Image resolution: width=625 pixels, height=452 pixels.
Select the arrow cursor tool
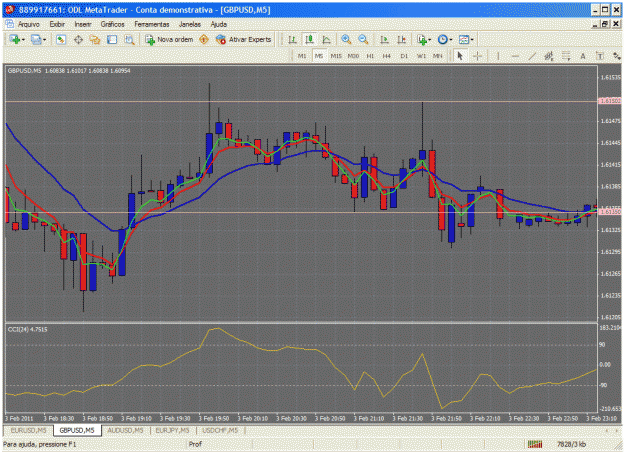tap(460, 56)
